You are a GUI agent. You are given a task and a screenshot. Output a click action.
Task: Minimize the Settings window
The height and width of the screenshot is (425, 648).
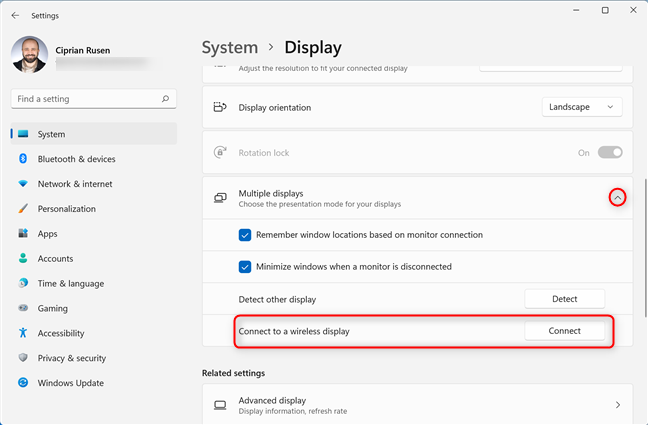[576, 10]
